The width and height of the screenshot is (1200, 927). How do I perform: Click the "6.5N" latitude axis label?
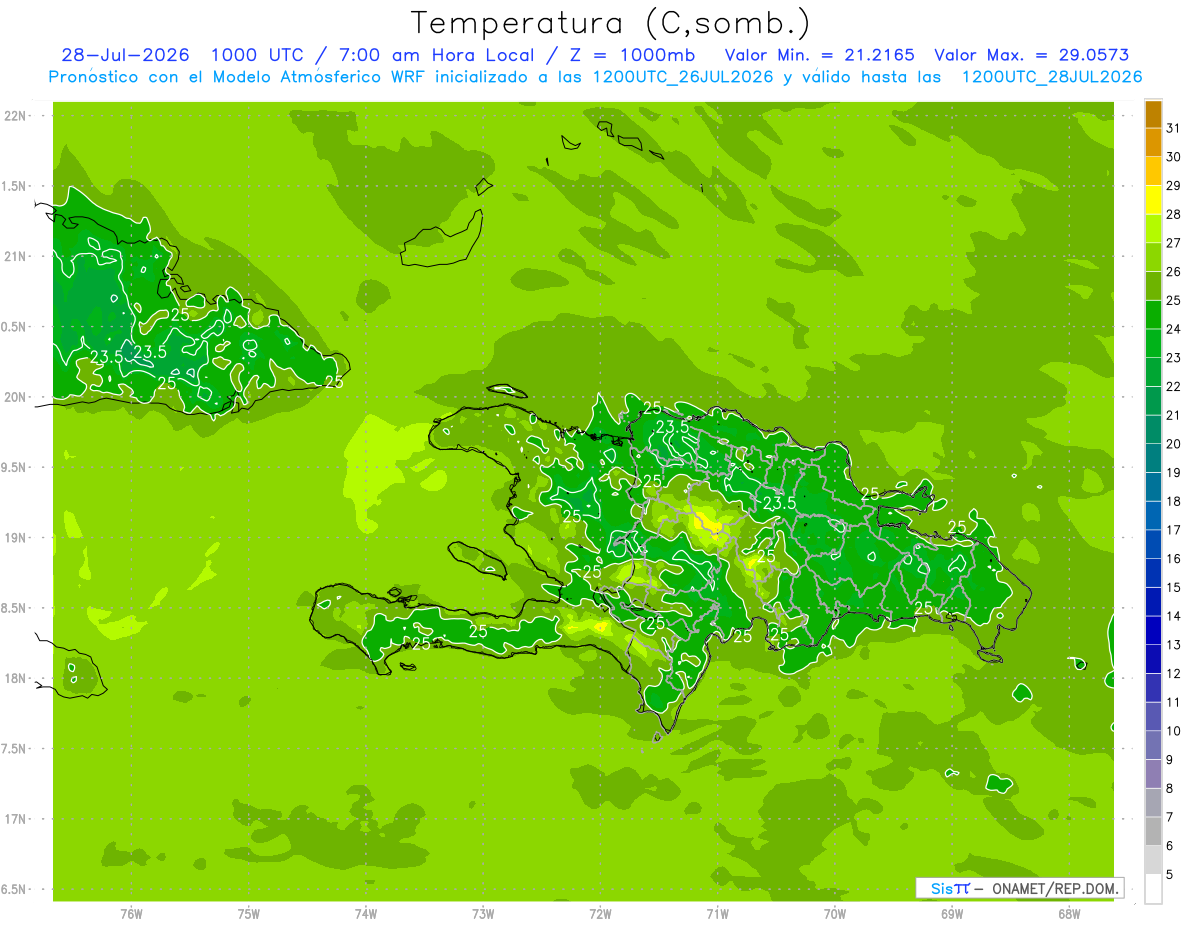coord(15,890)
